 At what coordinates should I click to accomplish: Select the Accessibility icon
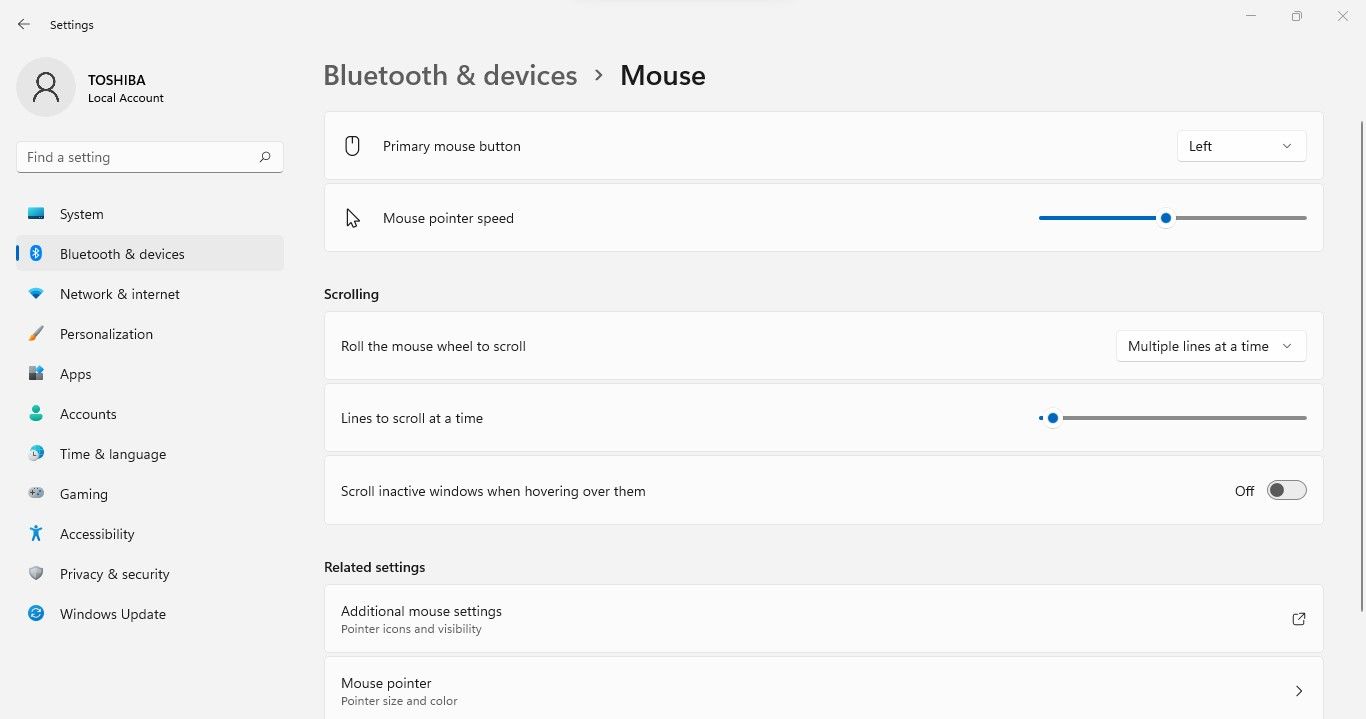36,533
